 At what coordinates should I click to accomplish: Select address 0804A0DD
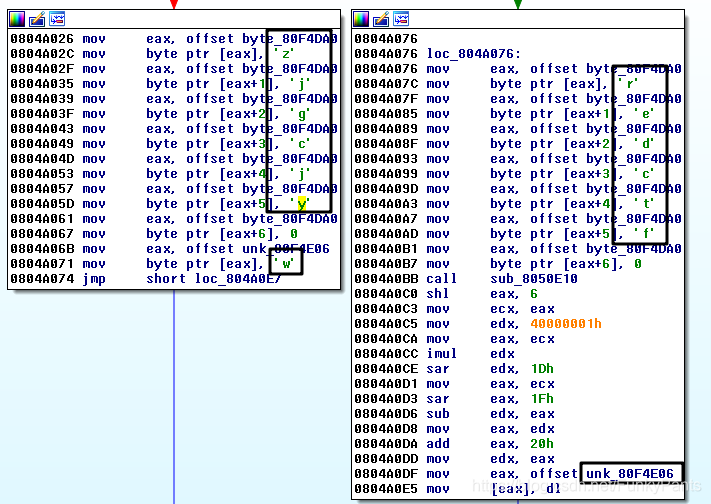pyautogui.click(x=386, y=458)
